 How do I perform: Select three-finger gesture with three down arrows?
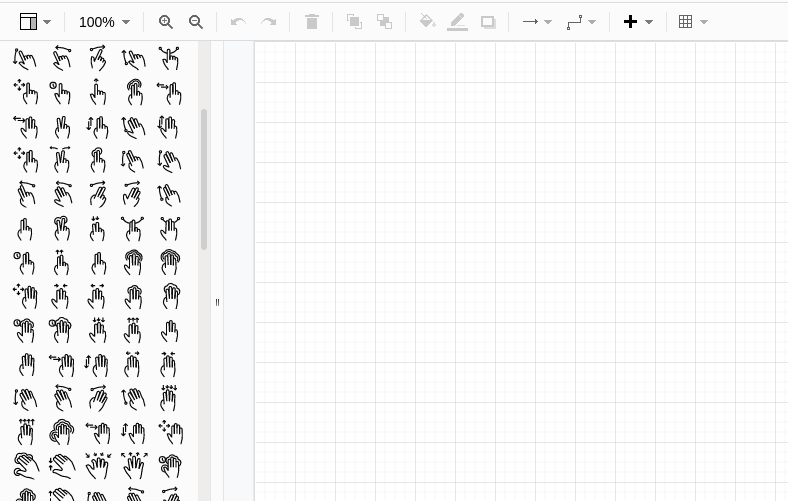97,330
